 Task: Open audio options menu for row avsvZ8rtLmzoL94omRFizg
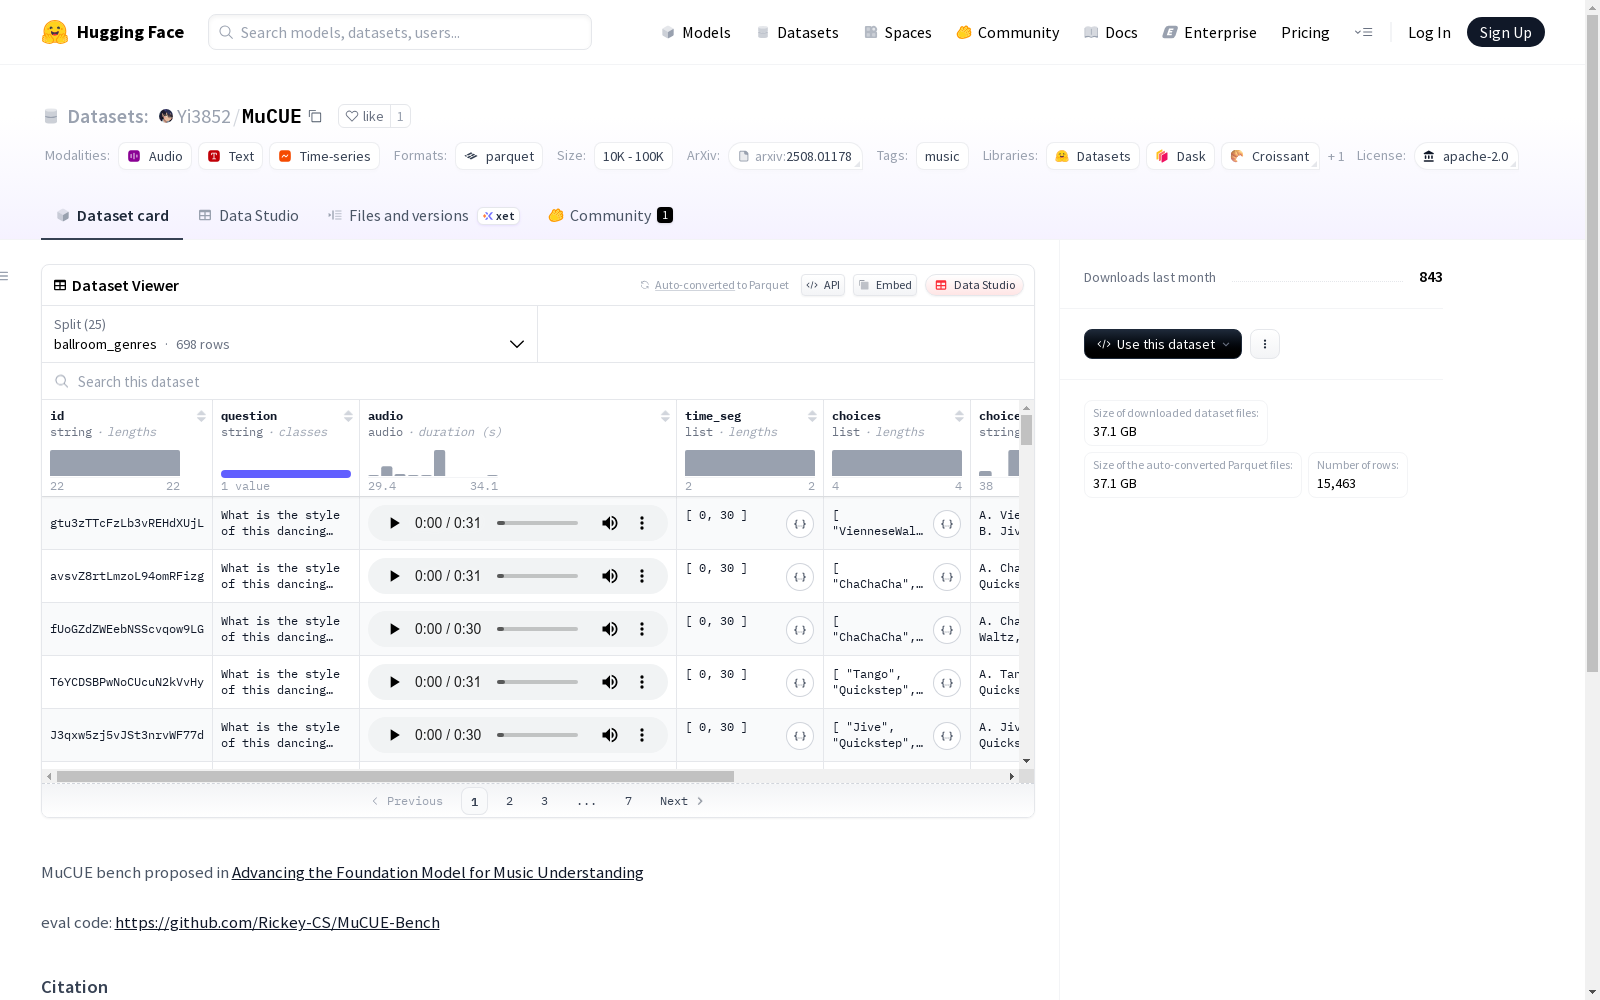click(642, 576)
